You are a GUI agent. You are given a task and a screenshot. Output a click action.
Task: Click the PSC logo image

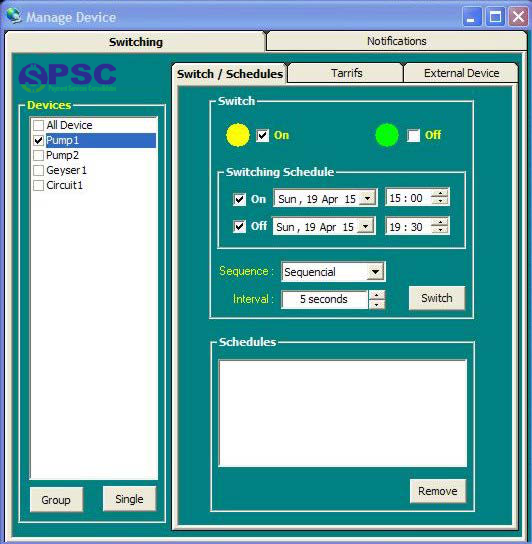coord(68,77)
